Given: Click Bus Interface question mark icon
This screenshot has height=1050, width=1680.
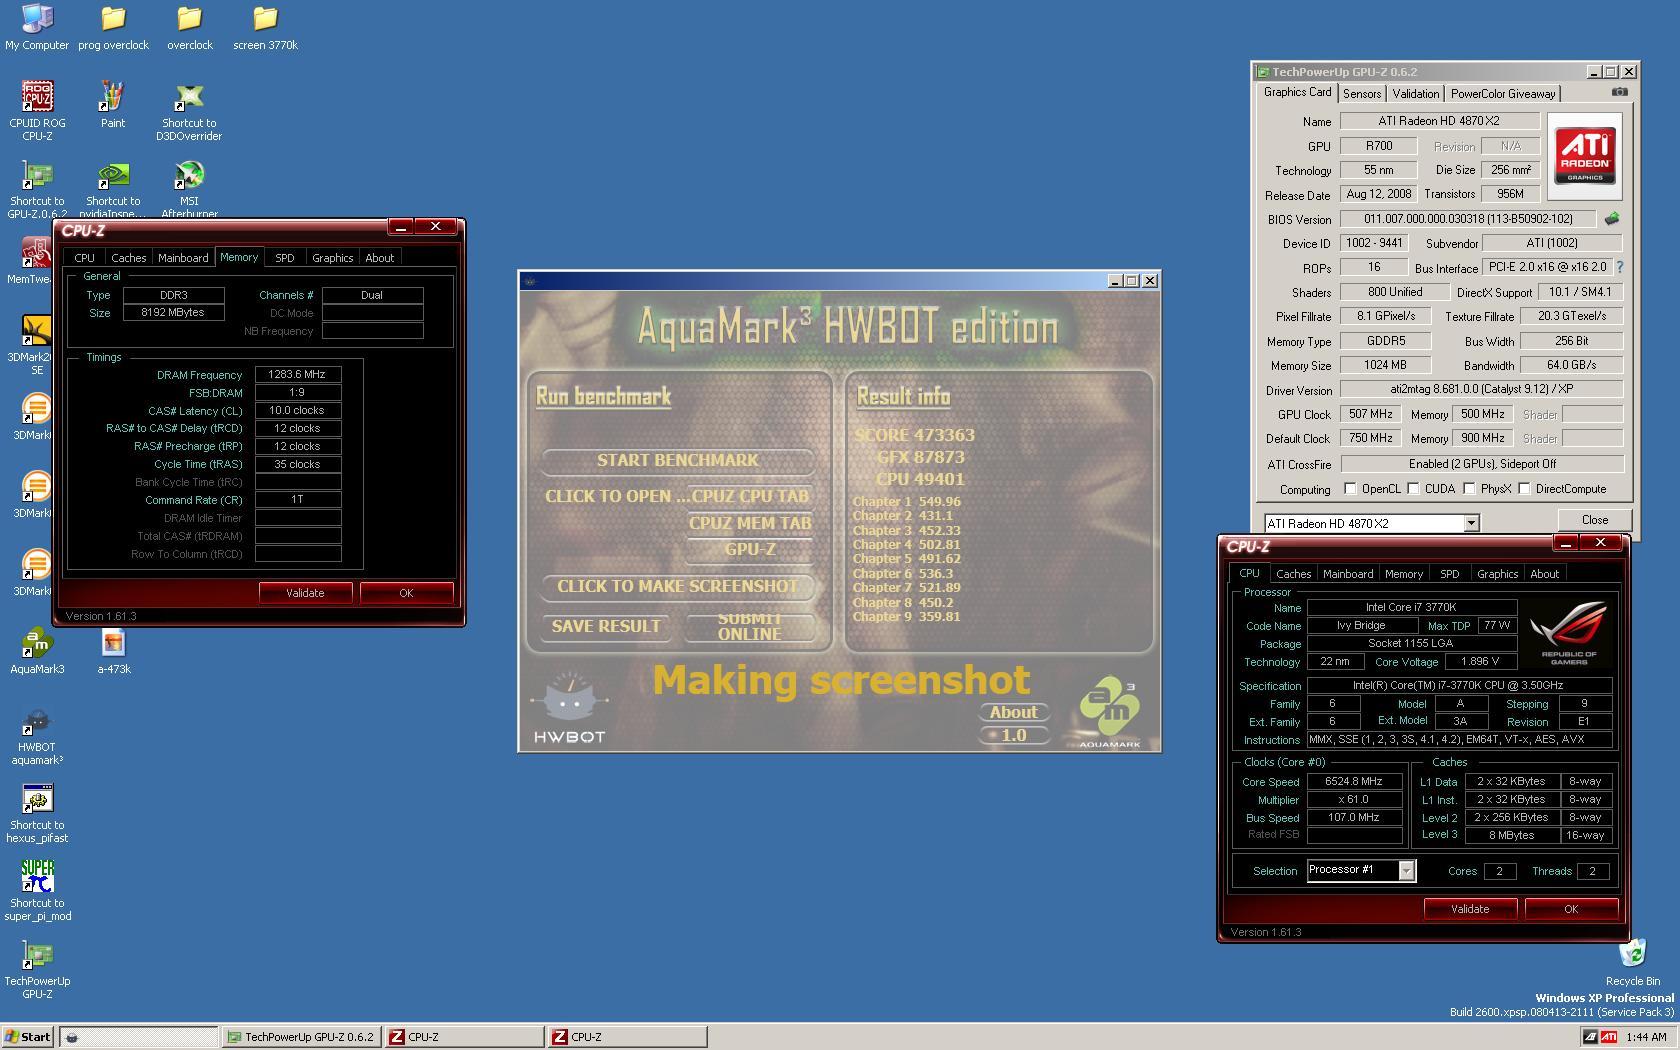Looking at the screenshot, I should coord(1620,267).
